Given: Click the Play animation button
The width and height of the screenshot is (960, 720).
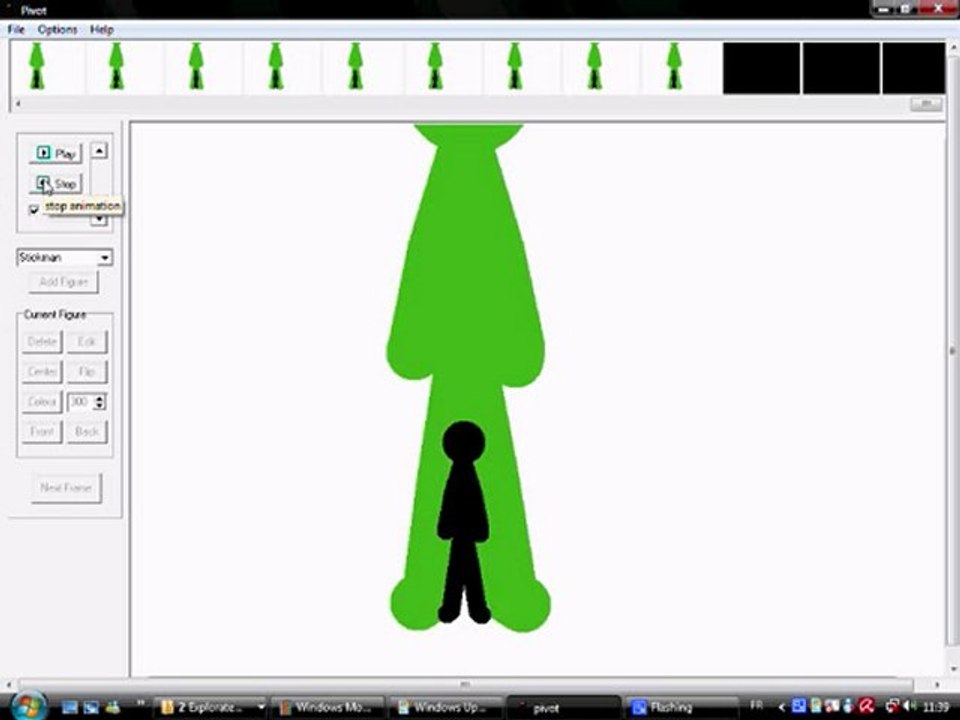Looking at the screenshot, I should click(x=56, y=153).
